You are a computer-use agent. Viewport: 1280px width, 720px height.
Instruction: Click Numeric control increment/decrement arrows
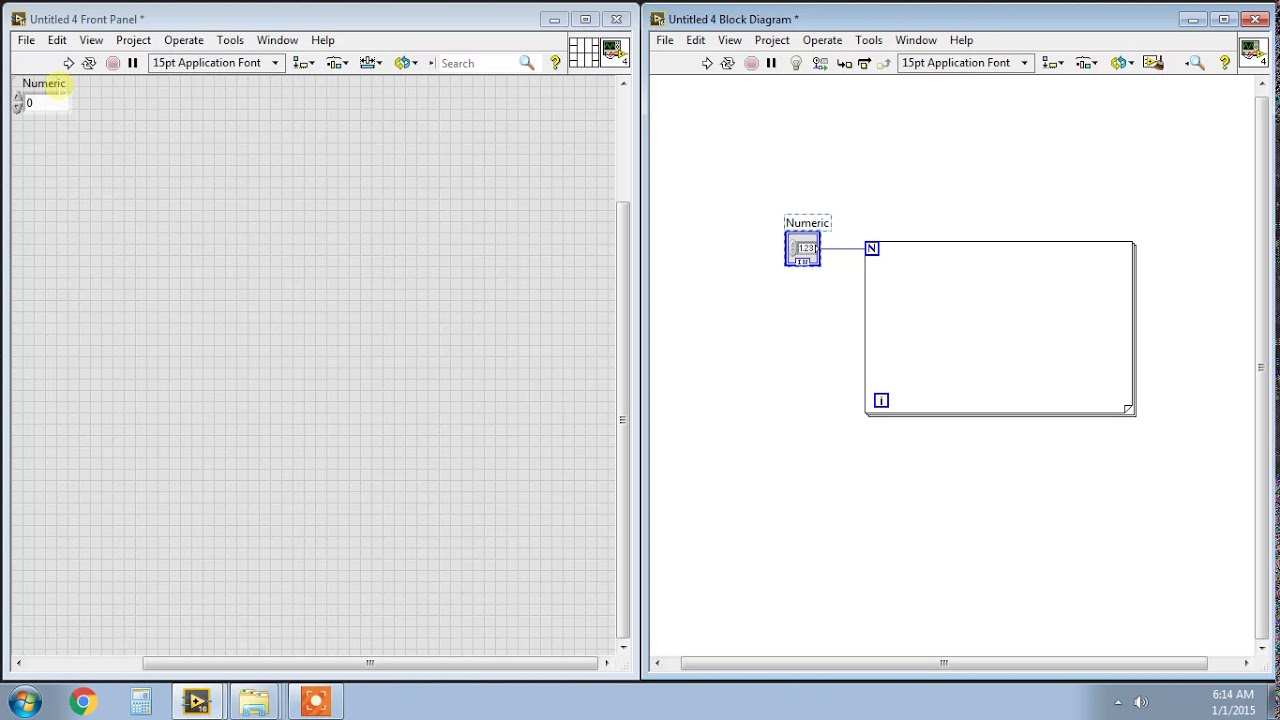pyautogui.click(x=18, y=103)
